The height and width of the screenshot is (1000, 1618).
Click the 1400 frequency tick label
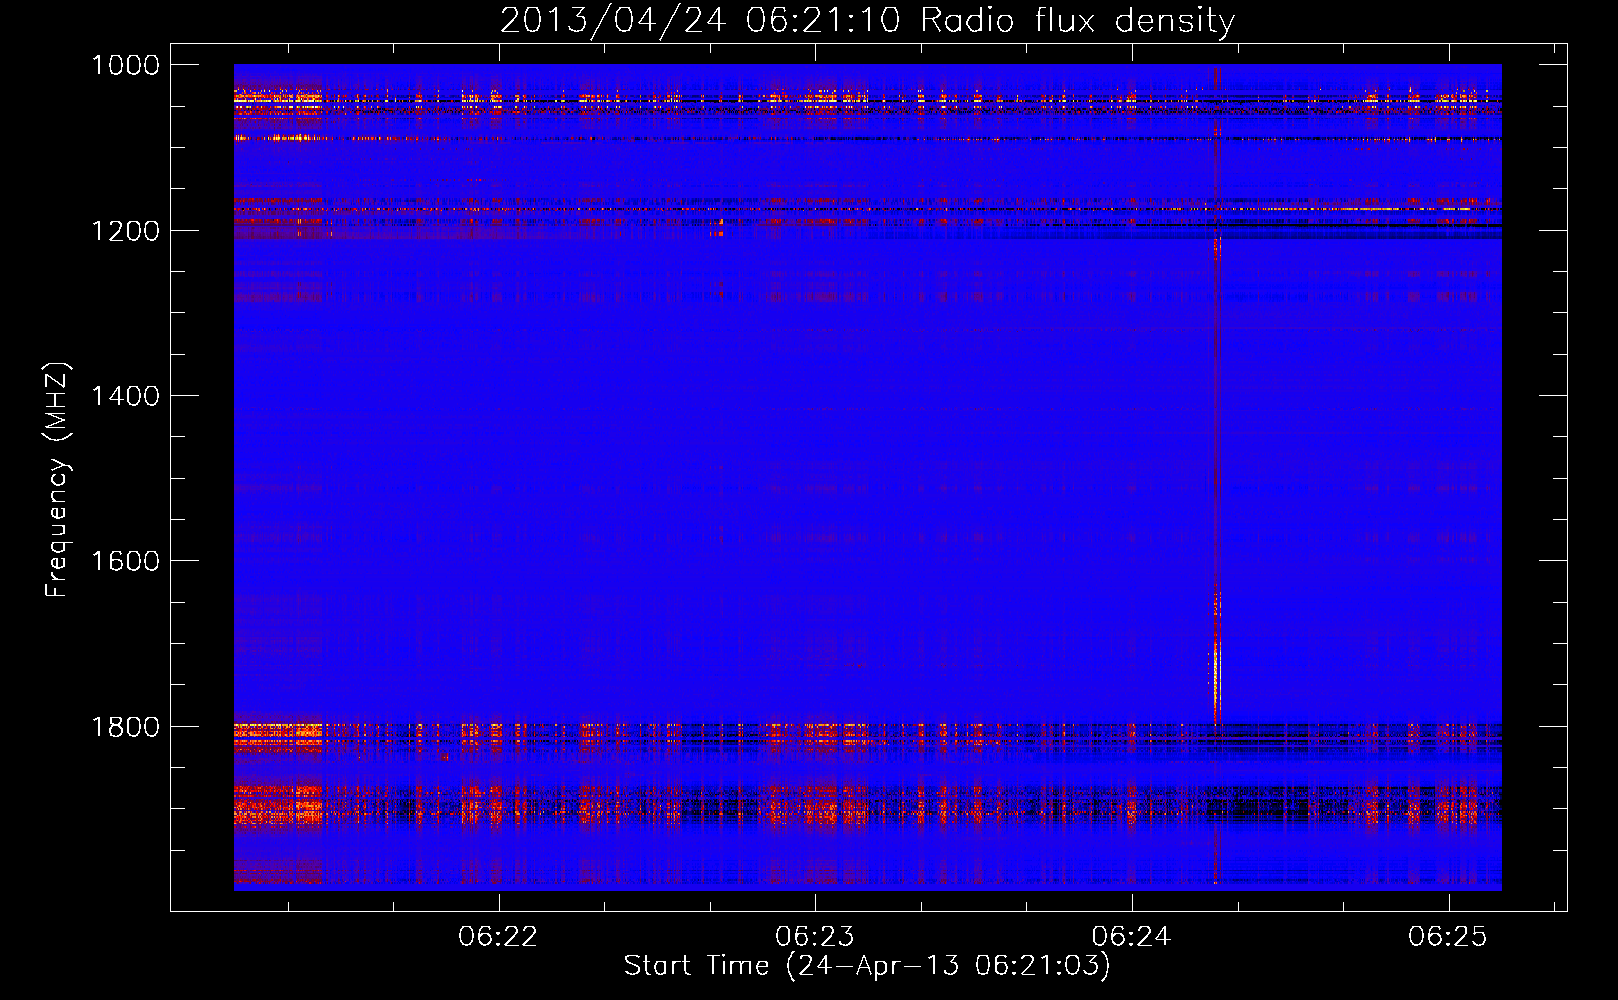125,396
